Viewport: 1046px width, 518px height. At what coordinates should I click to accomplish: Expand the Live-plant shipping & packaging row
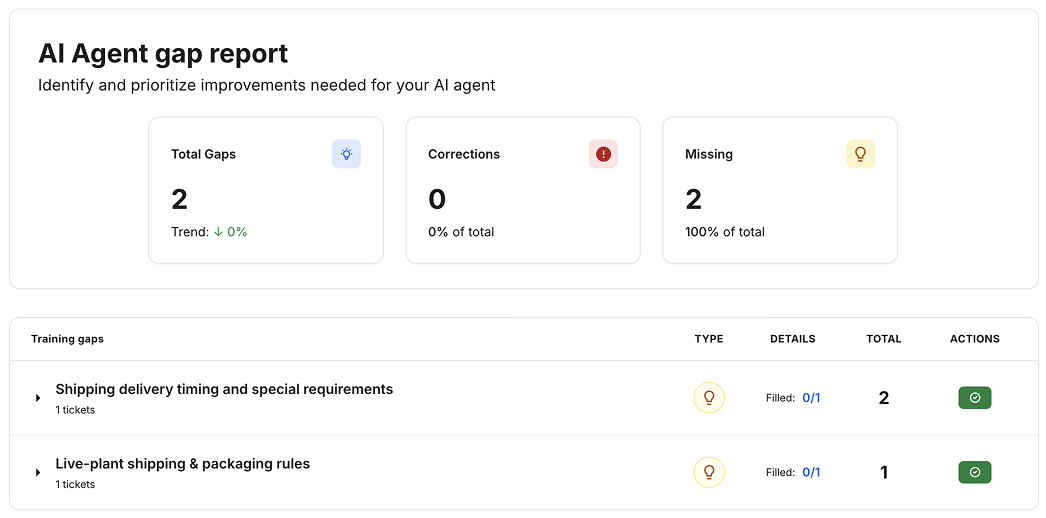[38, 472]
